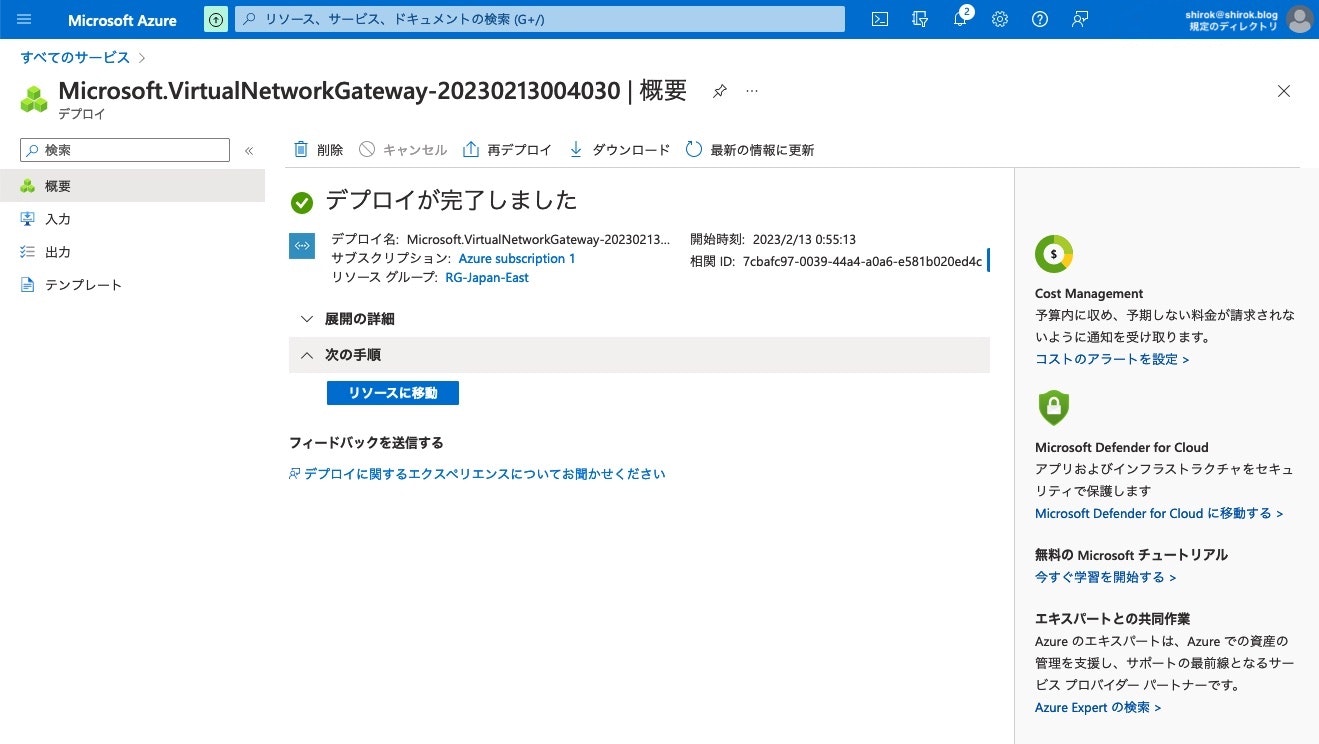Open the notifications bell showing 2 alerts
This screenshot has height=744, width=1319.
tap(960, 19)
